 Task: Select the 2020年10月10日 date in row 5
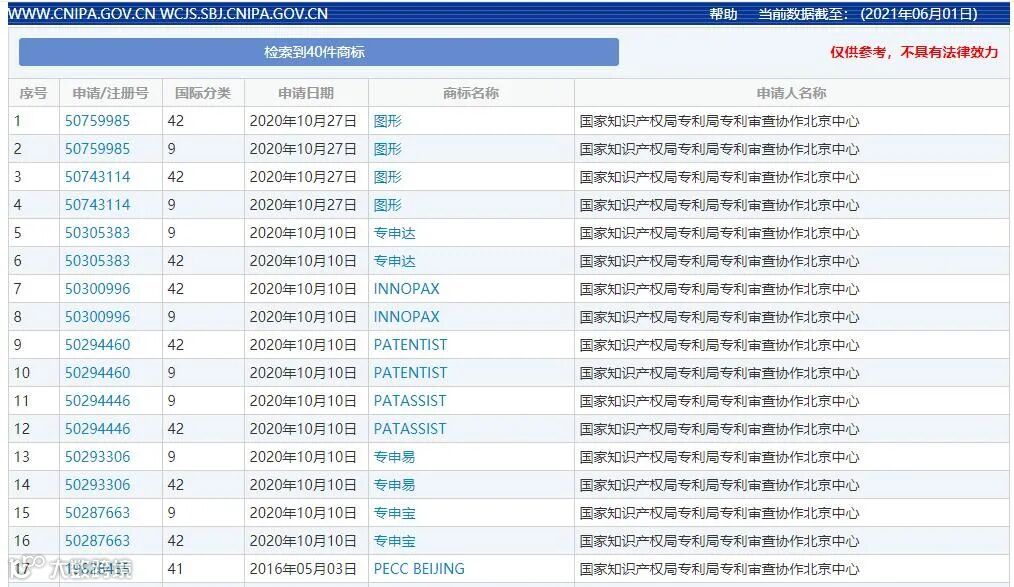pos(303,233)
